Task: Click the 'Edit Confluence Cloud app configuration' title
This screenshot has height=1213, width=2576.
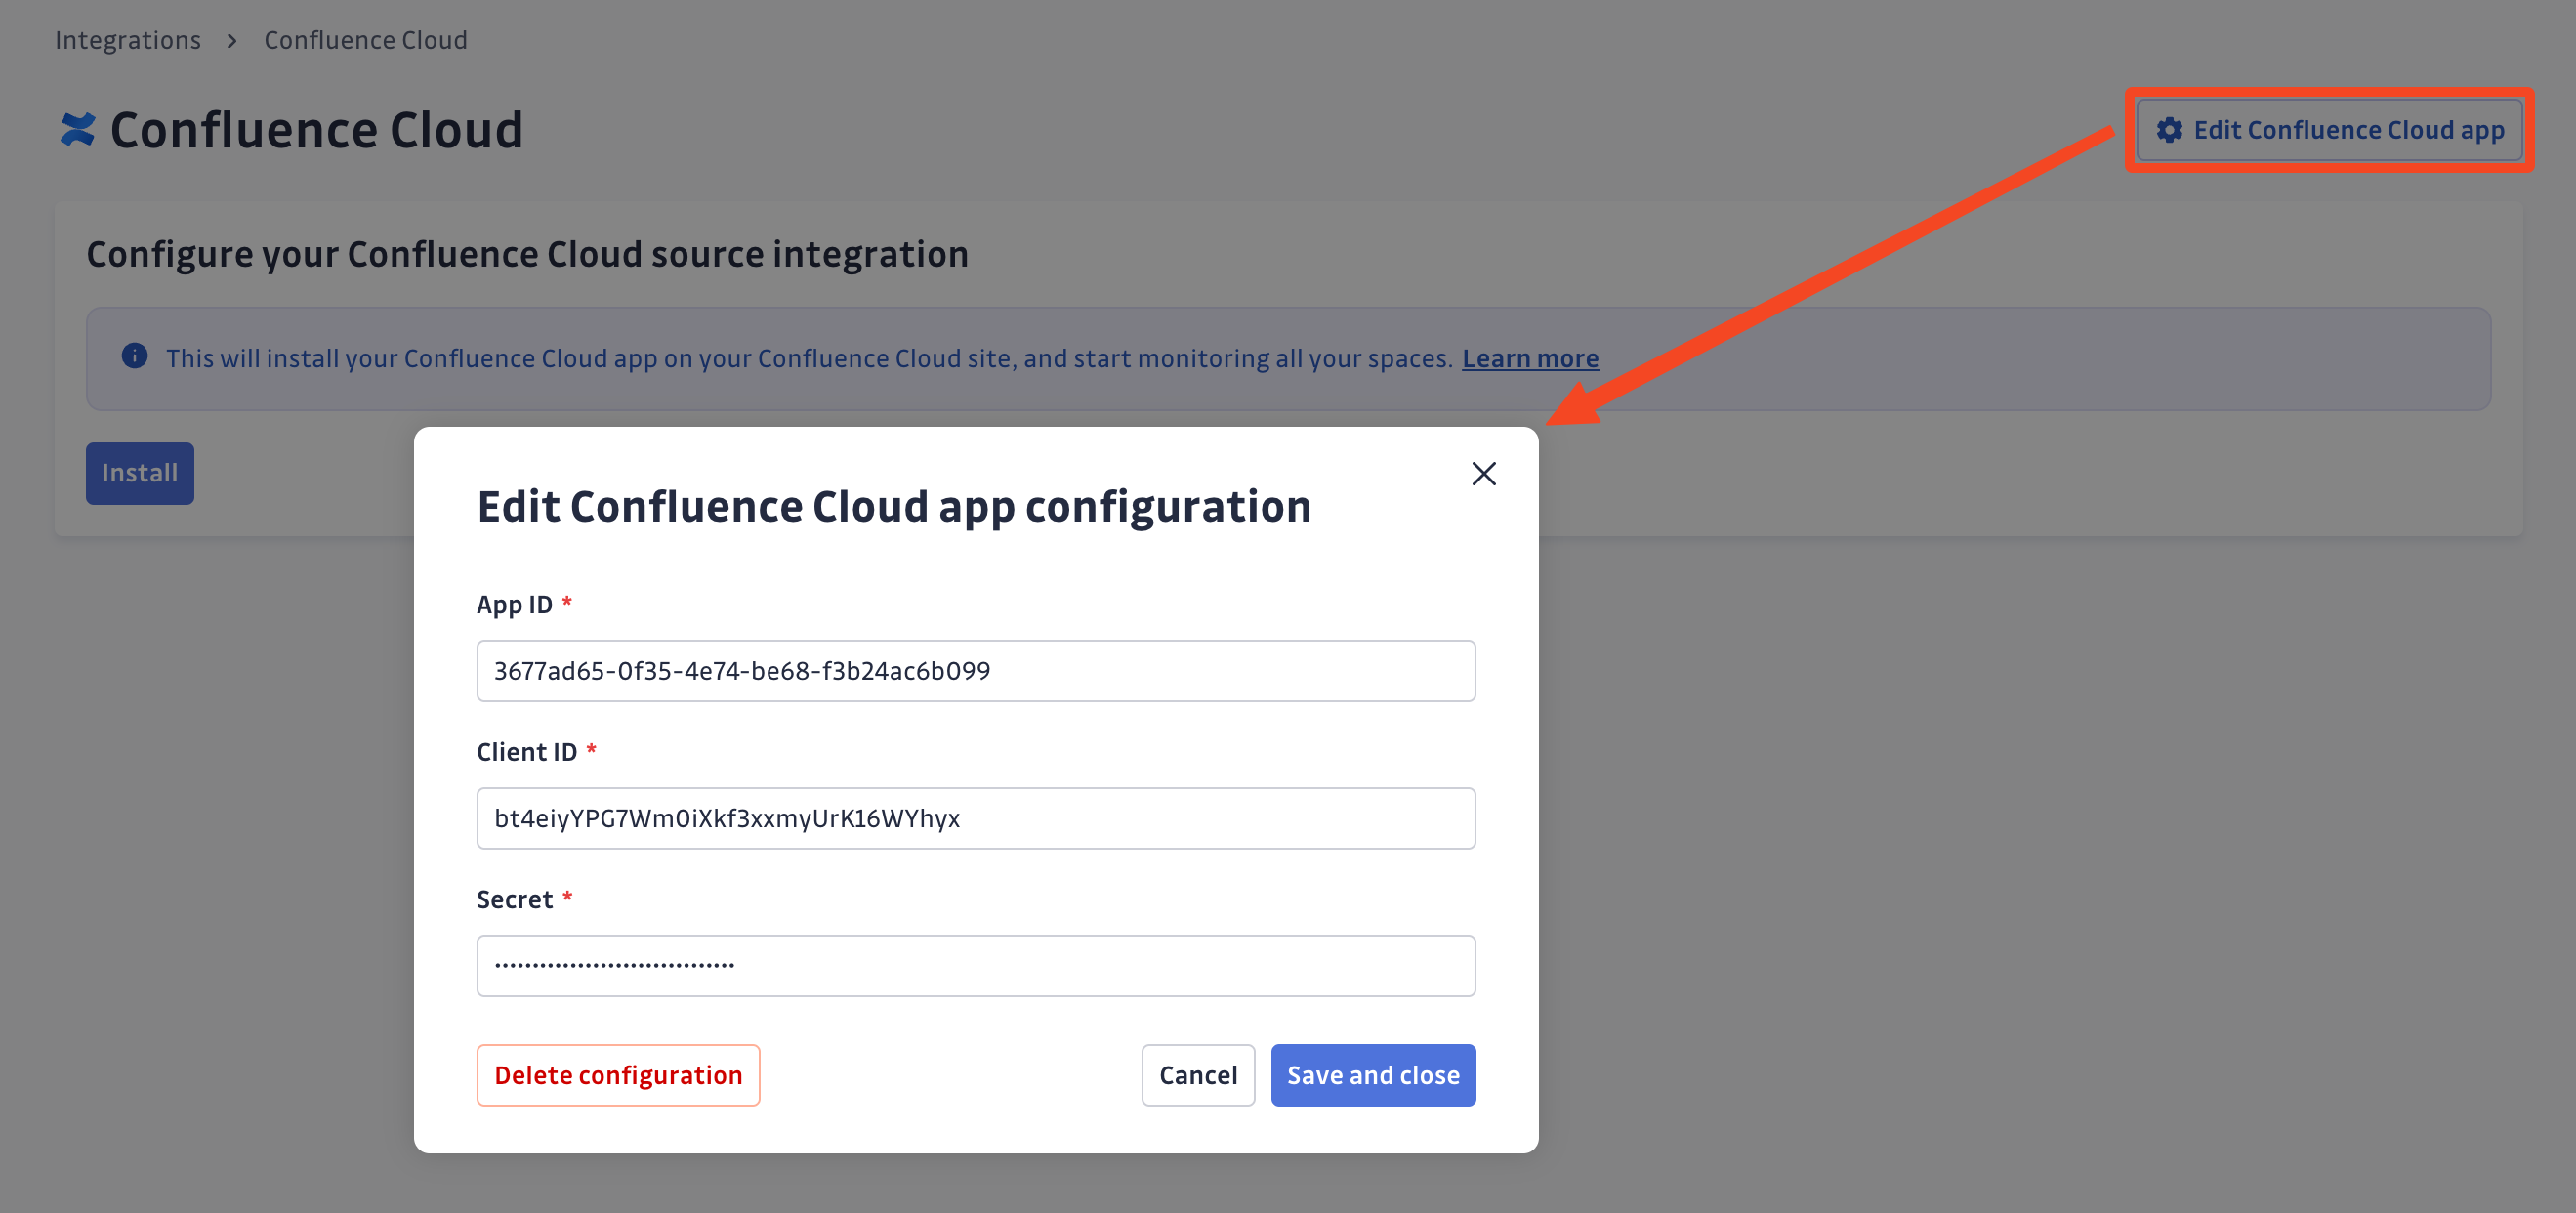Action: click(894, 506)
